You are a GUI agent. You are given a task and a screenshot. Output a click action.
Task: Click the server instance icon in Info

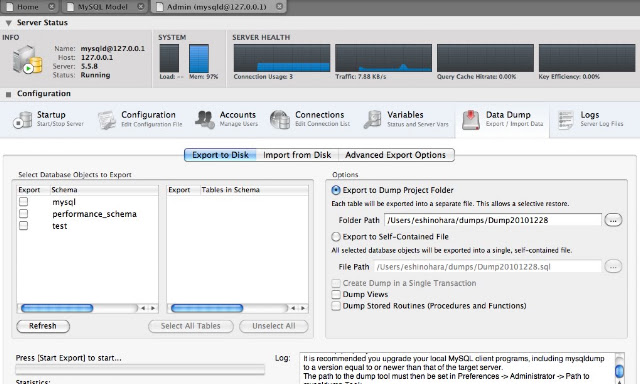27,60
